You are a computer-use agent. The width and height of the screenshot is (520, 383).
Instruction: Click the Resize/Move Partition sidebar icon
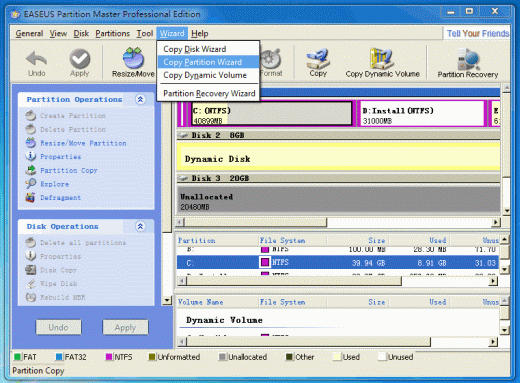coord(31,143)
